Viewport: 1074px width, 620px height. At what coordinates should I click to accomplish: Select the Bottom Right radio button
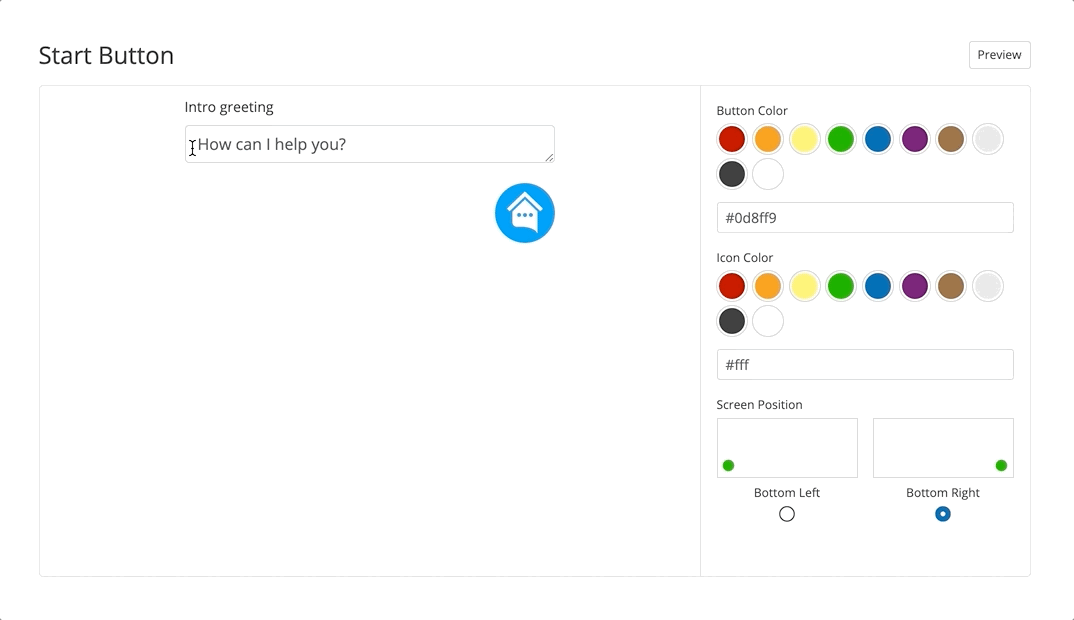point(942,514)
